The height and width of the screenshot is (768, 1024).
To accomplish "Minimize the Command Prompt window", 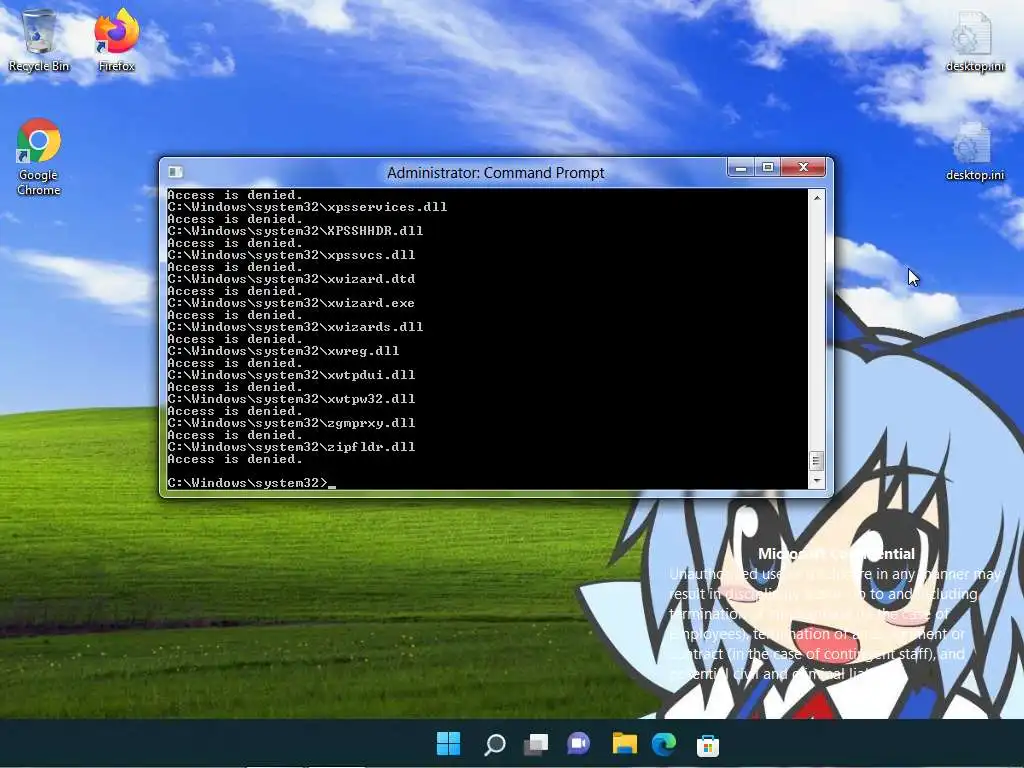I will (741, 168).
